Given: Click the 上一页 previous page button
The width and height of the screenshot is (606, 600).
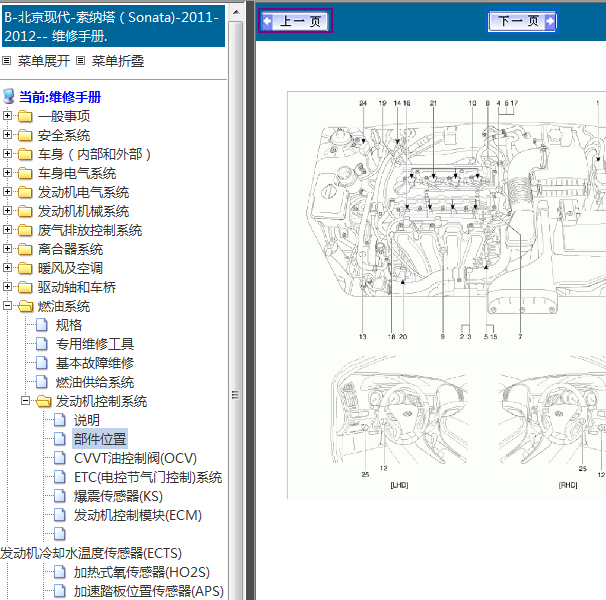Looking at the screenshot, I should tap(294, 21).
